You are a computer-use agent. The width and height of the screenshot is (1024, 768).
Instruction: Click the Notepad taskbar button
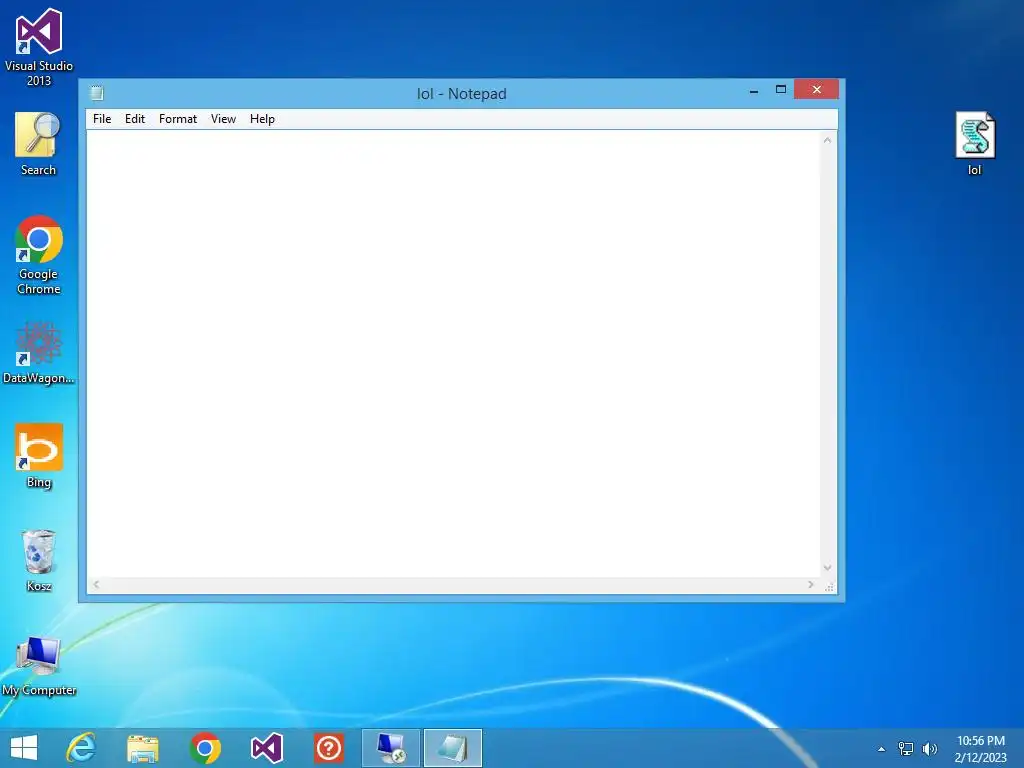coord(453,748)
